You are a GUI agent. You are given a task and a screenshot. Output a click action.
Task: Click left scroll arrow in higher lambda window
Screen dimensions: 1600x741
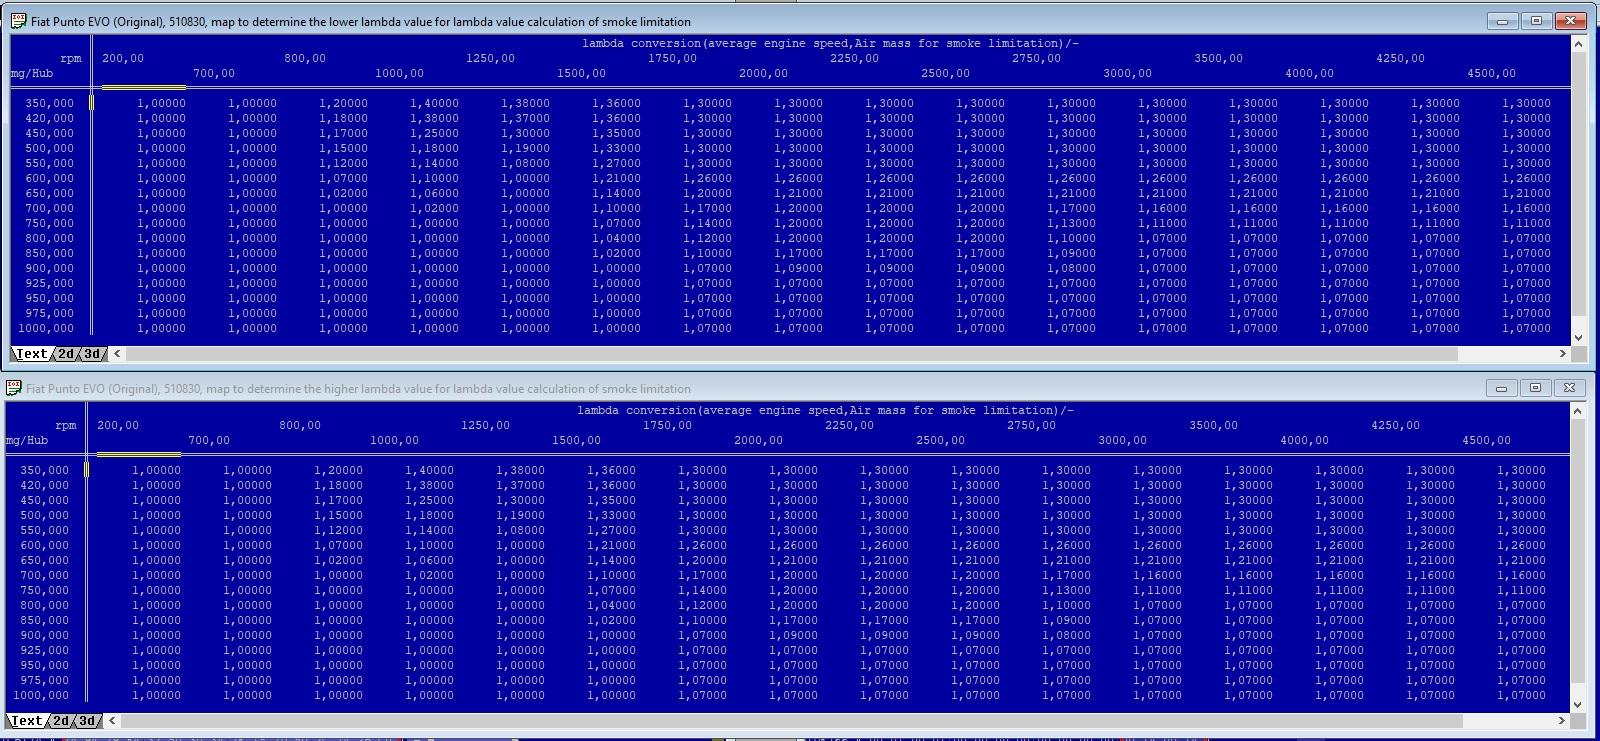click(x=112, y=720)
